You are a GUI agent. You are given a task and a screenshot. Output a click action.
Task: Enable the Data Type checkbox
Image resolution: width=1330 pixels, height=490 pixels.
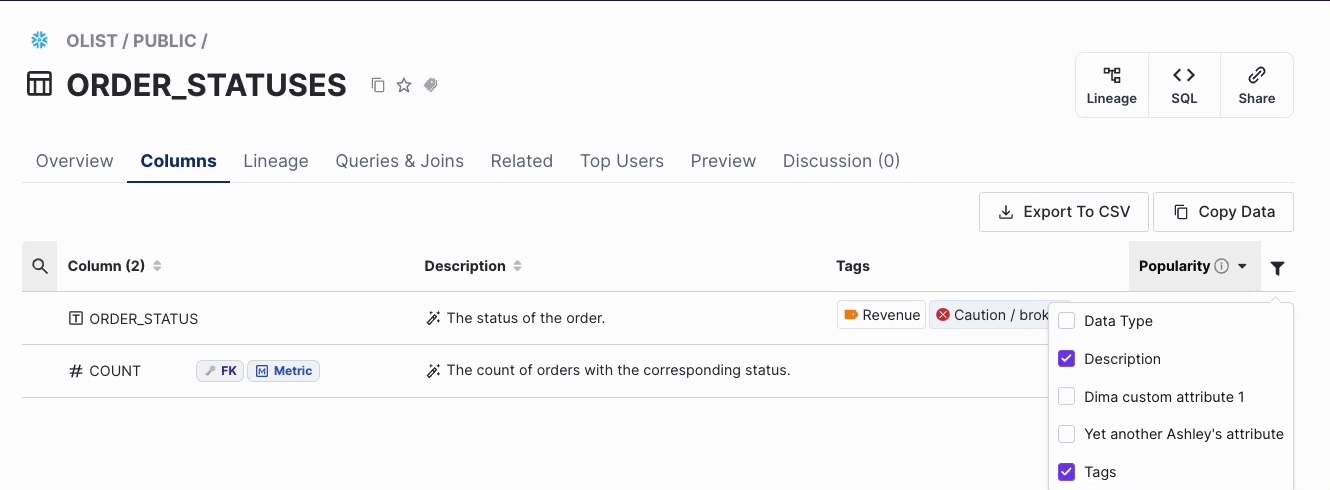(x=1066, y=321)
